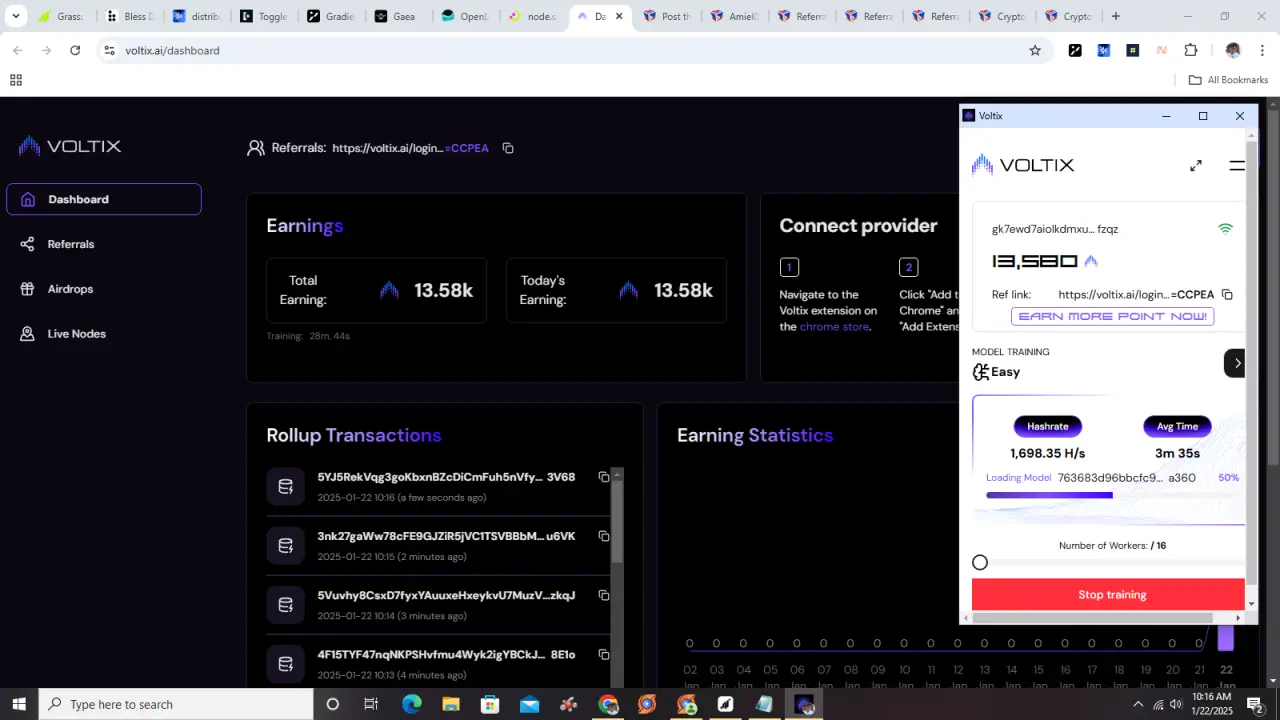
Task: Click database icon for transaction 3V68
Action: pos(285,487)
